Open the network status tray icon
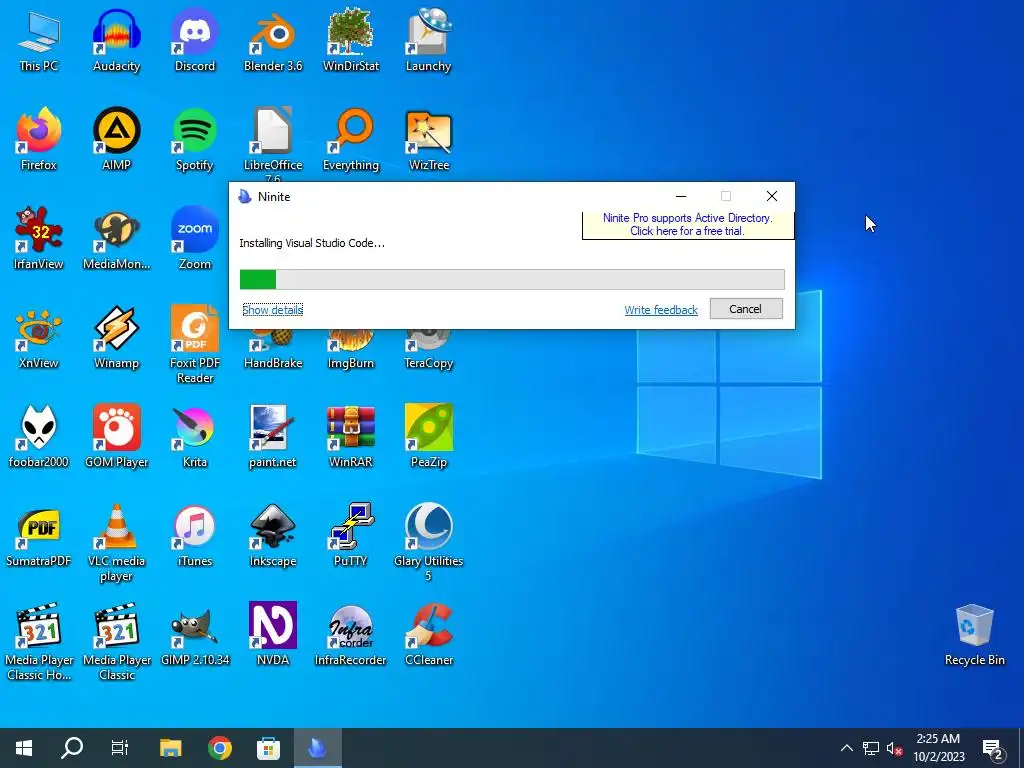This screenshot has width=1024, height=768. click(x=871, y=748)
